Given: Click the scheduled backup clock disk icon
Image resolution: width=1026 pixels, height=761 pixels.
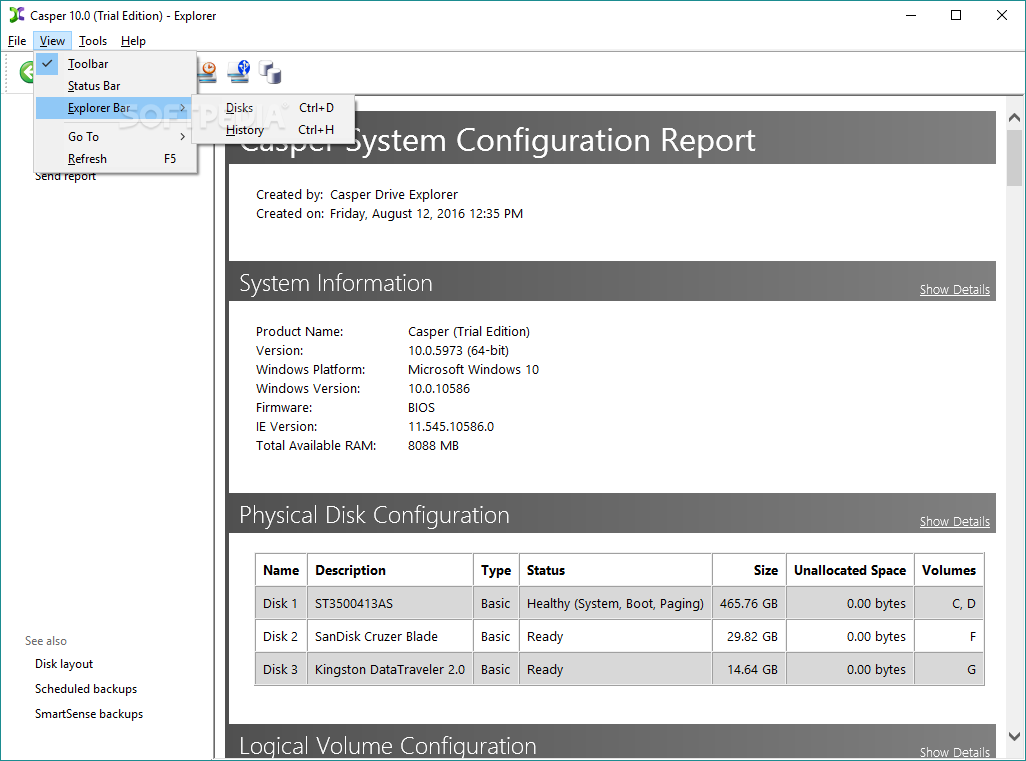Looking at the screenshot, I should pyautogui.click(x=207, y=72).
